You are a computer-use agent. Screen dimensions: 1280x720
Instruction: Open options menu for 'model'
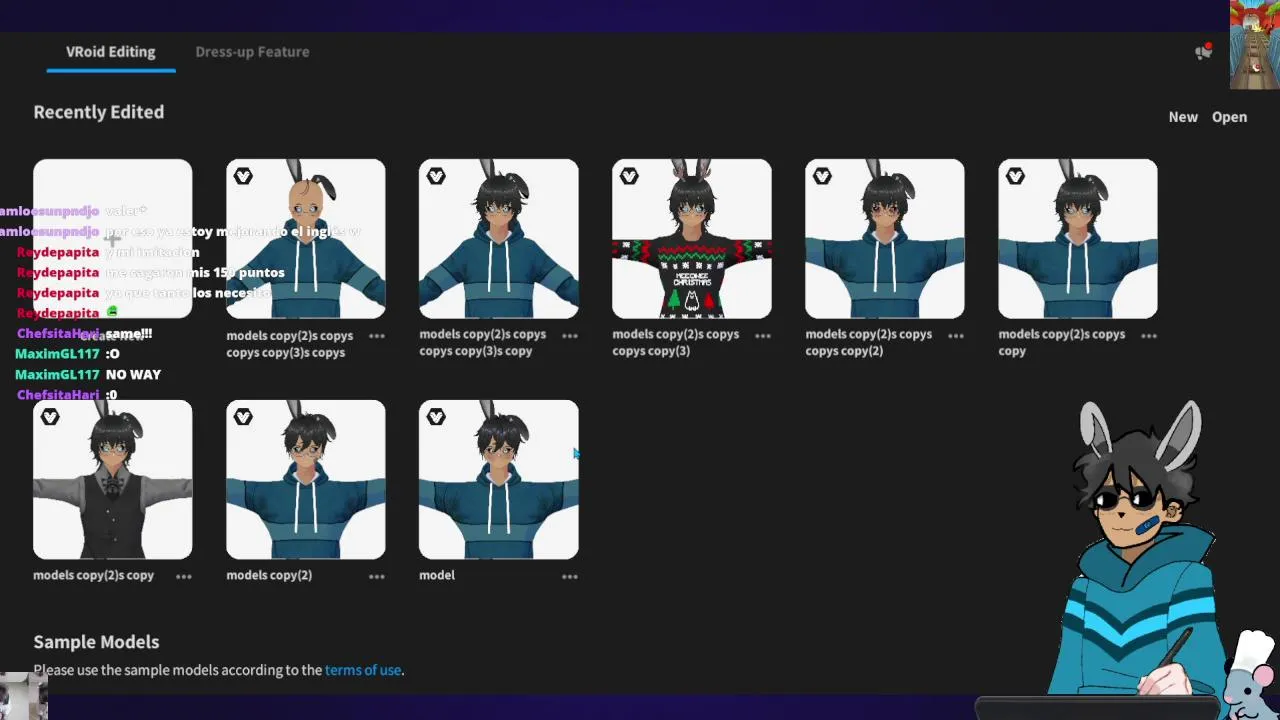click(x=570, y=577)
